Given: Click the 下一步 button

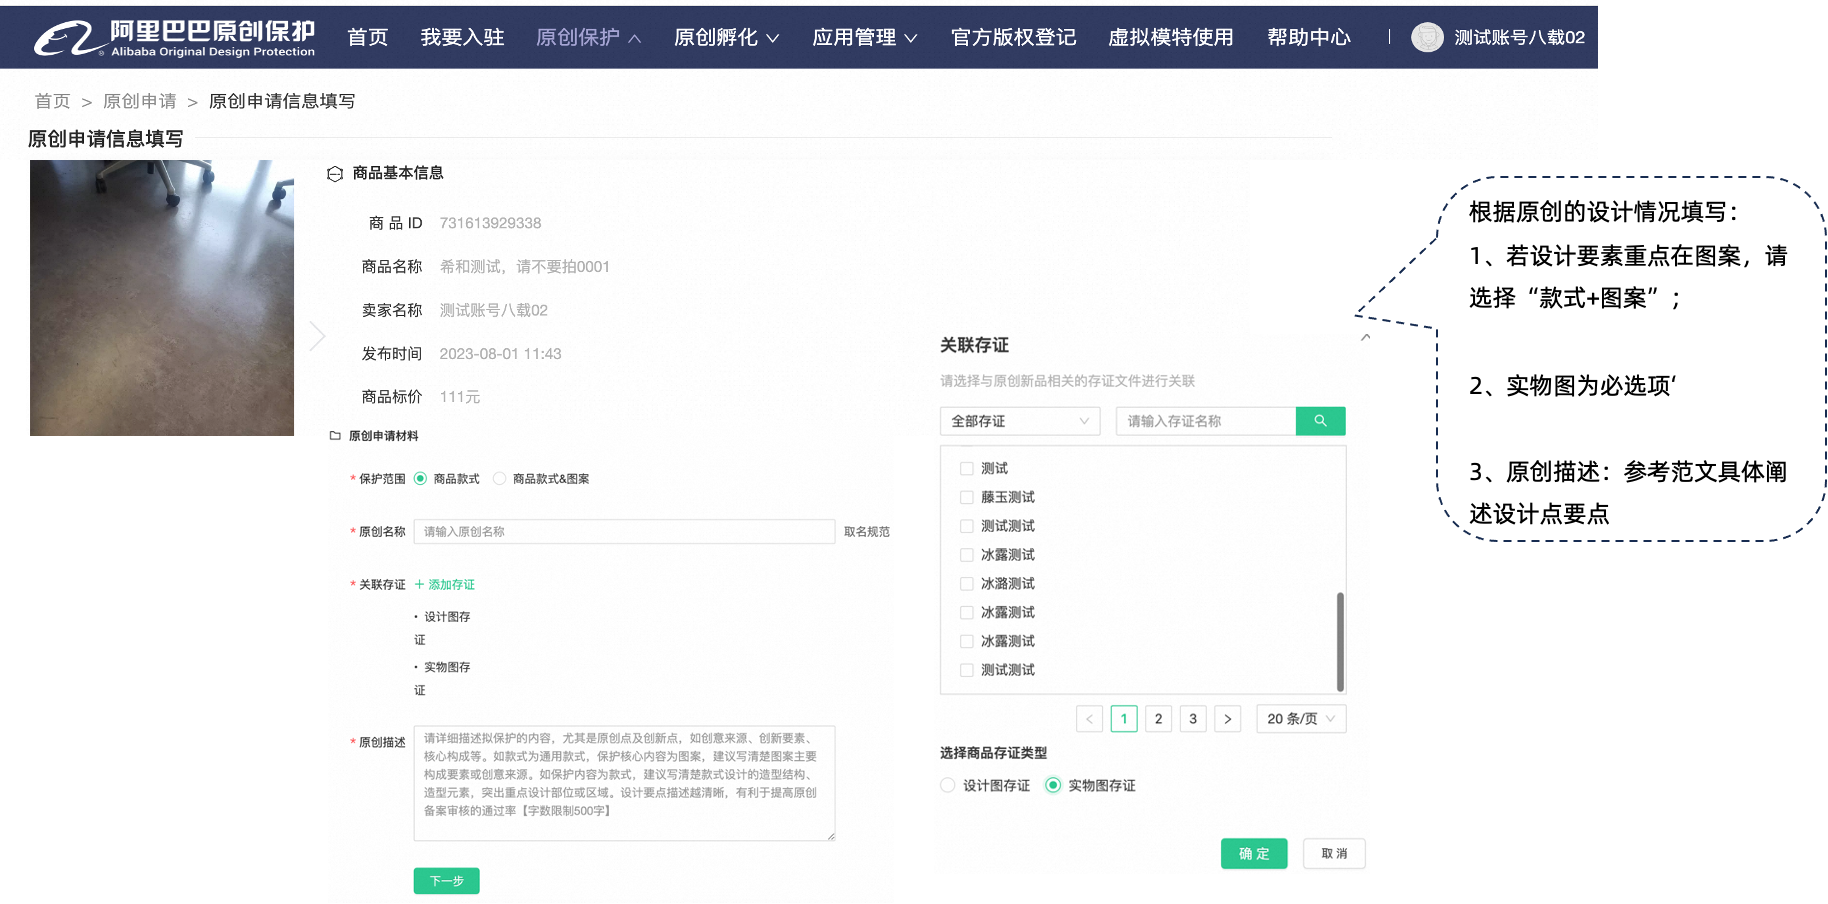Looking at the screenshot, I should 447,881.
